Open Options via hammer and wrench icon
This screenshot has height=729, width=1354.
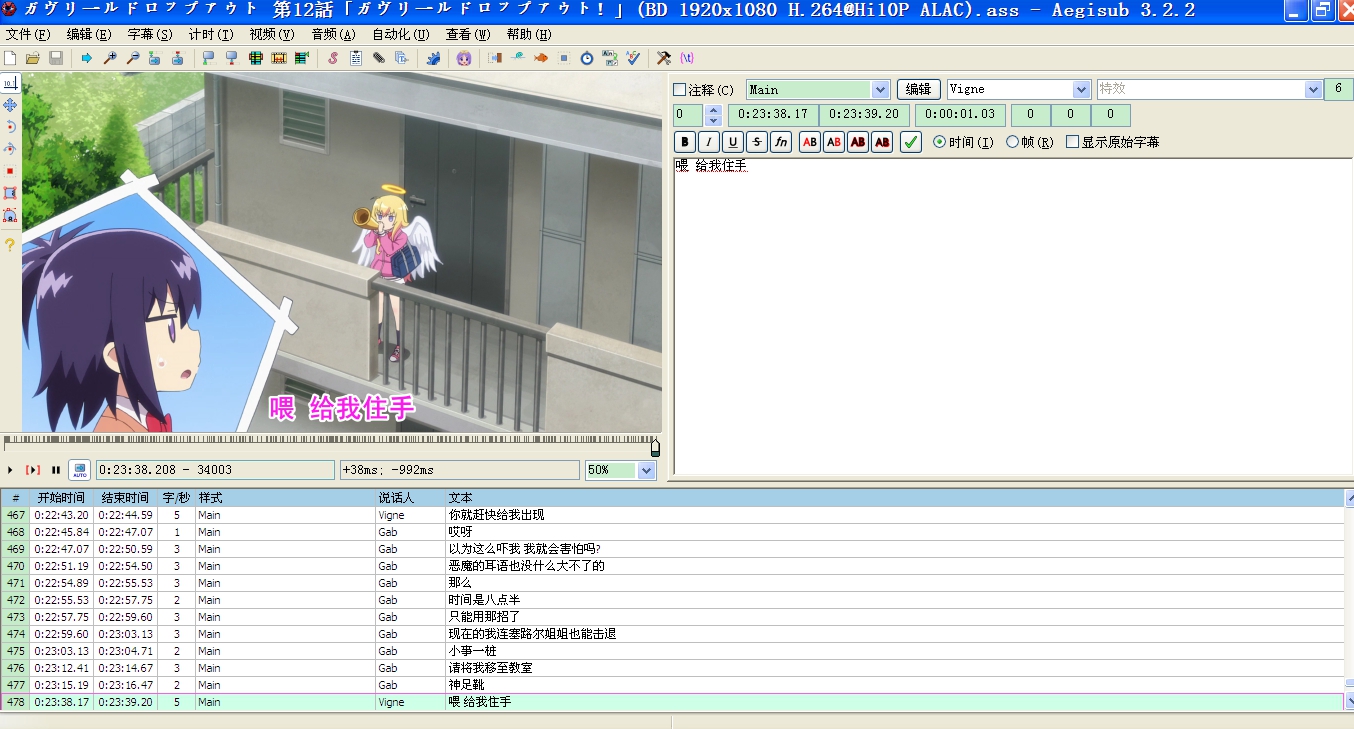click(x=664, y=58)
